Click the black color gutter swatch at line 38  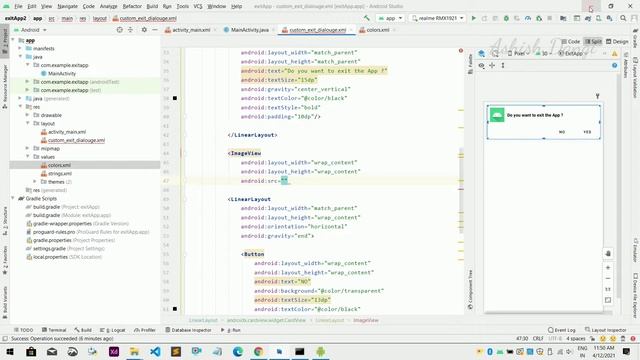tap(175, 98)
